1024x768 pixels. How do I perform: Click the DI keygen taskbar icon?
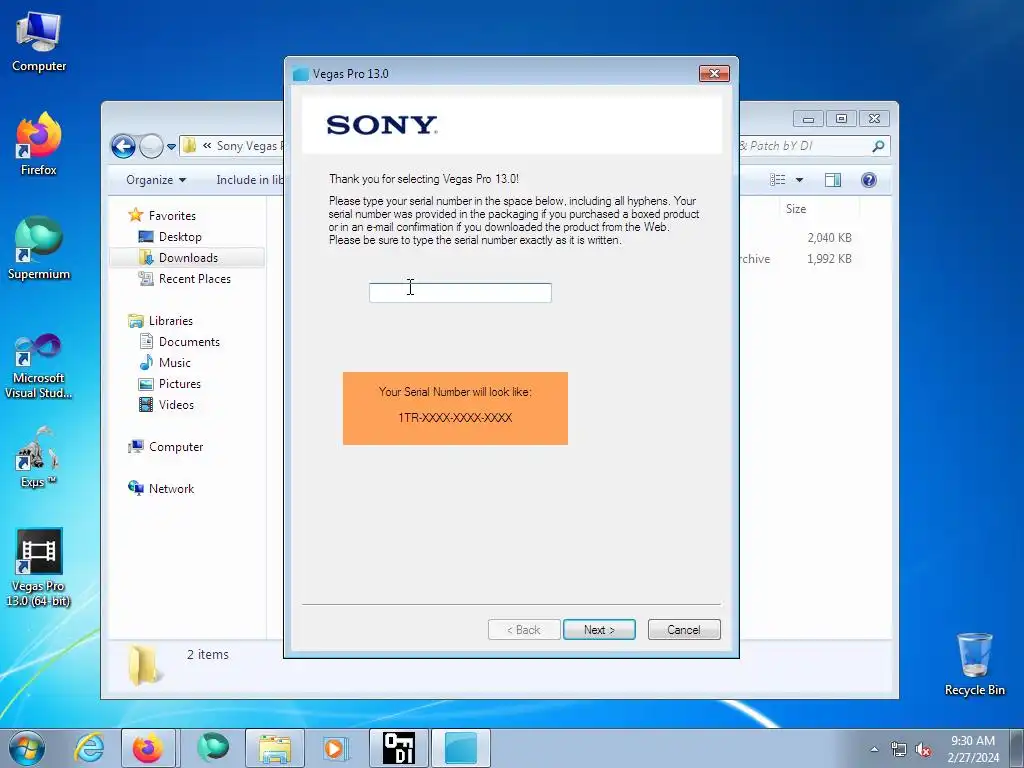pos(398,748)
